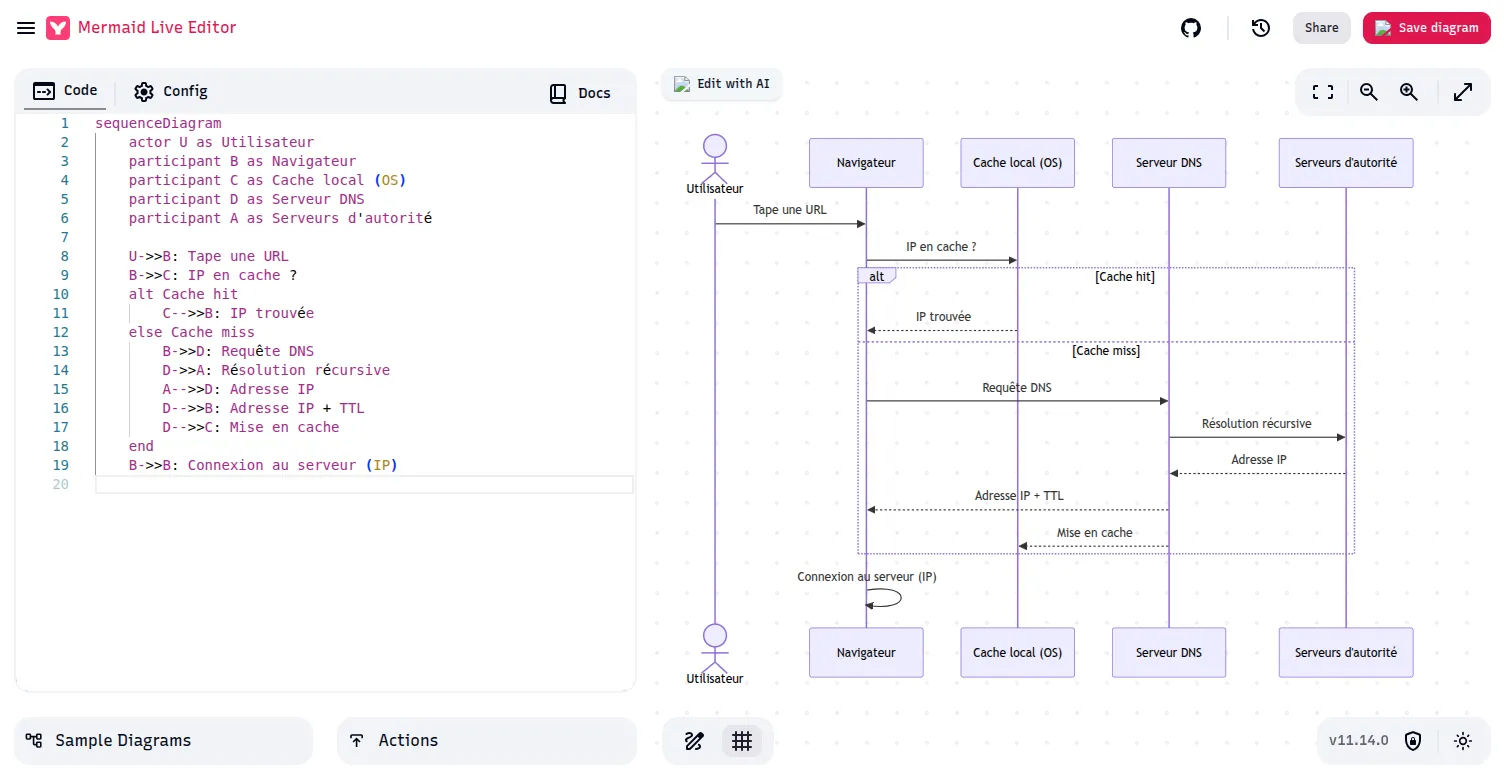Click the Config gear icon

pos(144,92)
